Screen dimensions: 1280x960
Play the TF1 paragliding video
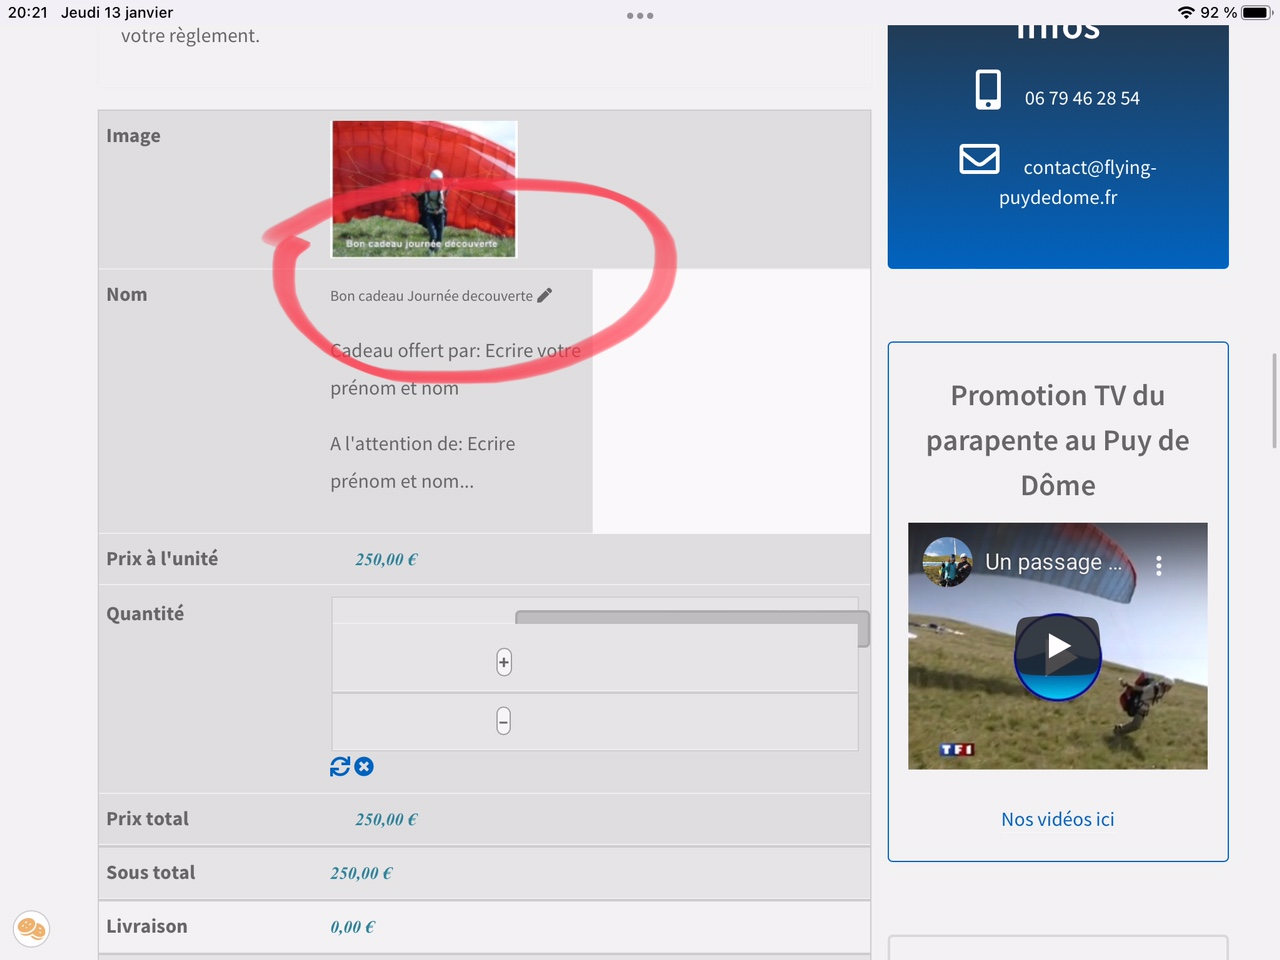[x=1058, y=648]
